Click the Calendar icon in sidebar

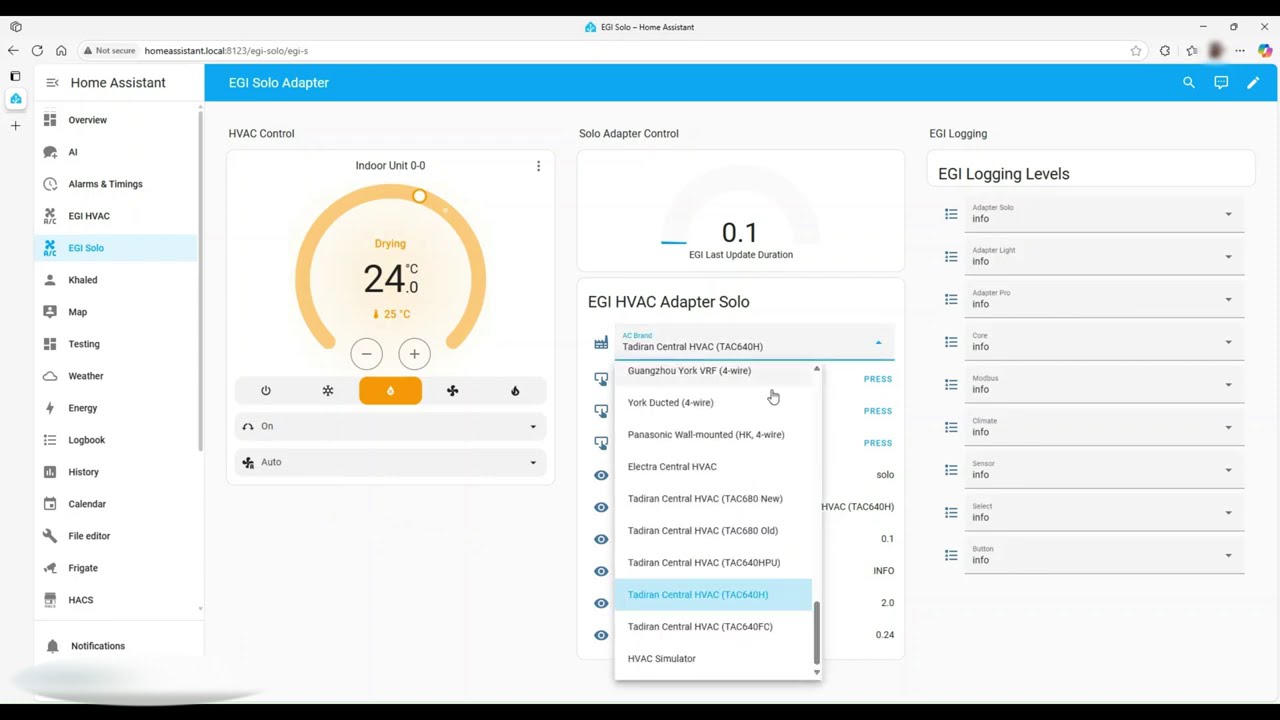50,504
